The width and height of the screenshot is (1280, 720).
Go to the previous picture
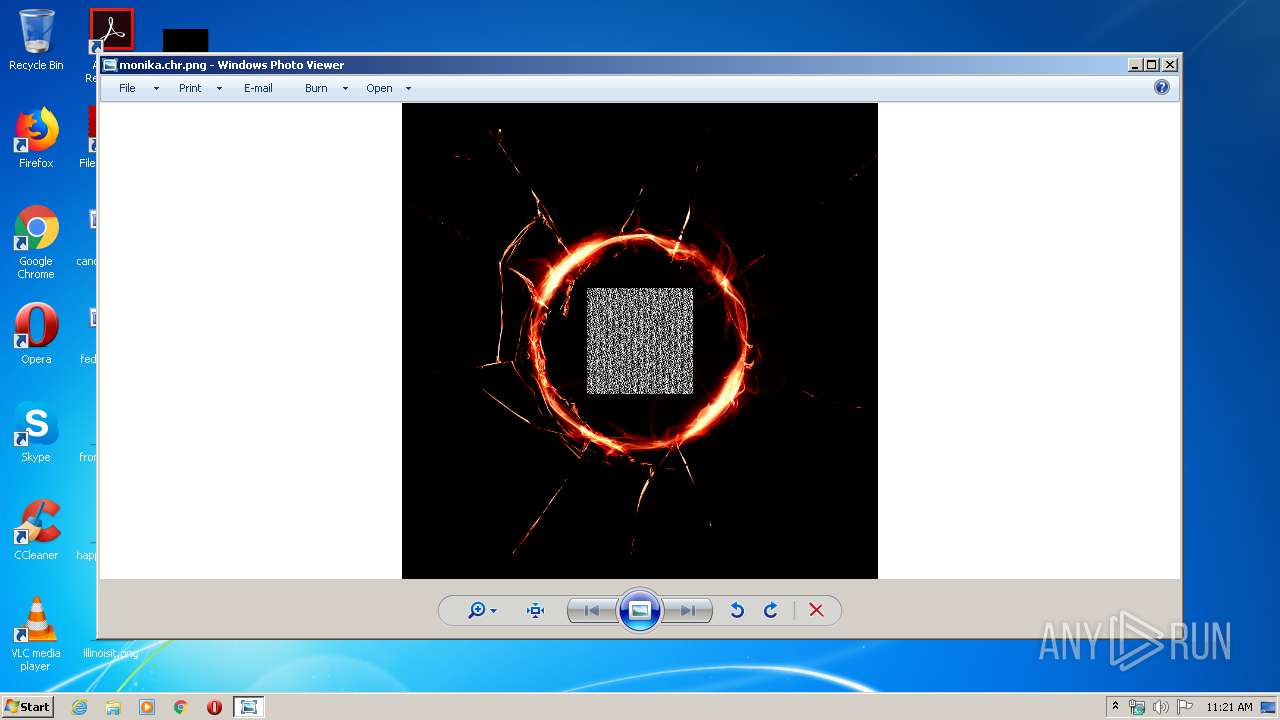(x=592, y=610)
